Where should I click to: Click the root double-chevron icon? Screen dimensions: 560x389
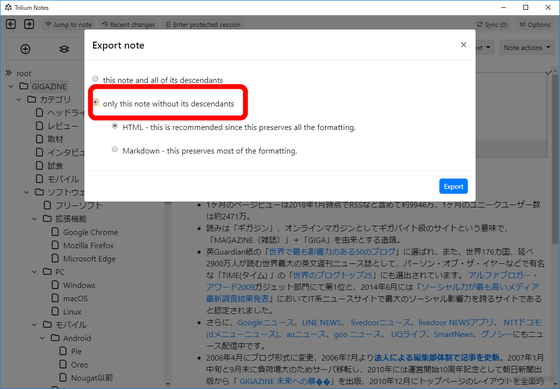[x=9, y=73]
